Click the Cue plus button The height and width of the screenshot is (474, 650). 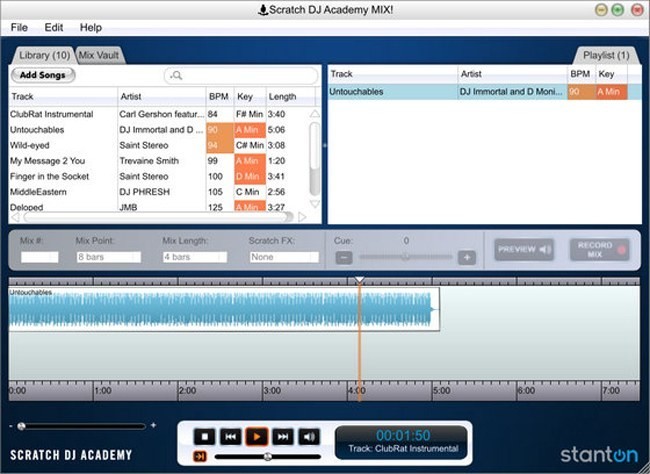click(x=465, y=257)
